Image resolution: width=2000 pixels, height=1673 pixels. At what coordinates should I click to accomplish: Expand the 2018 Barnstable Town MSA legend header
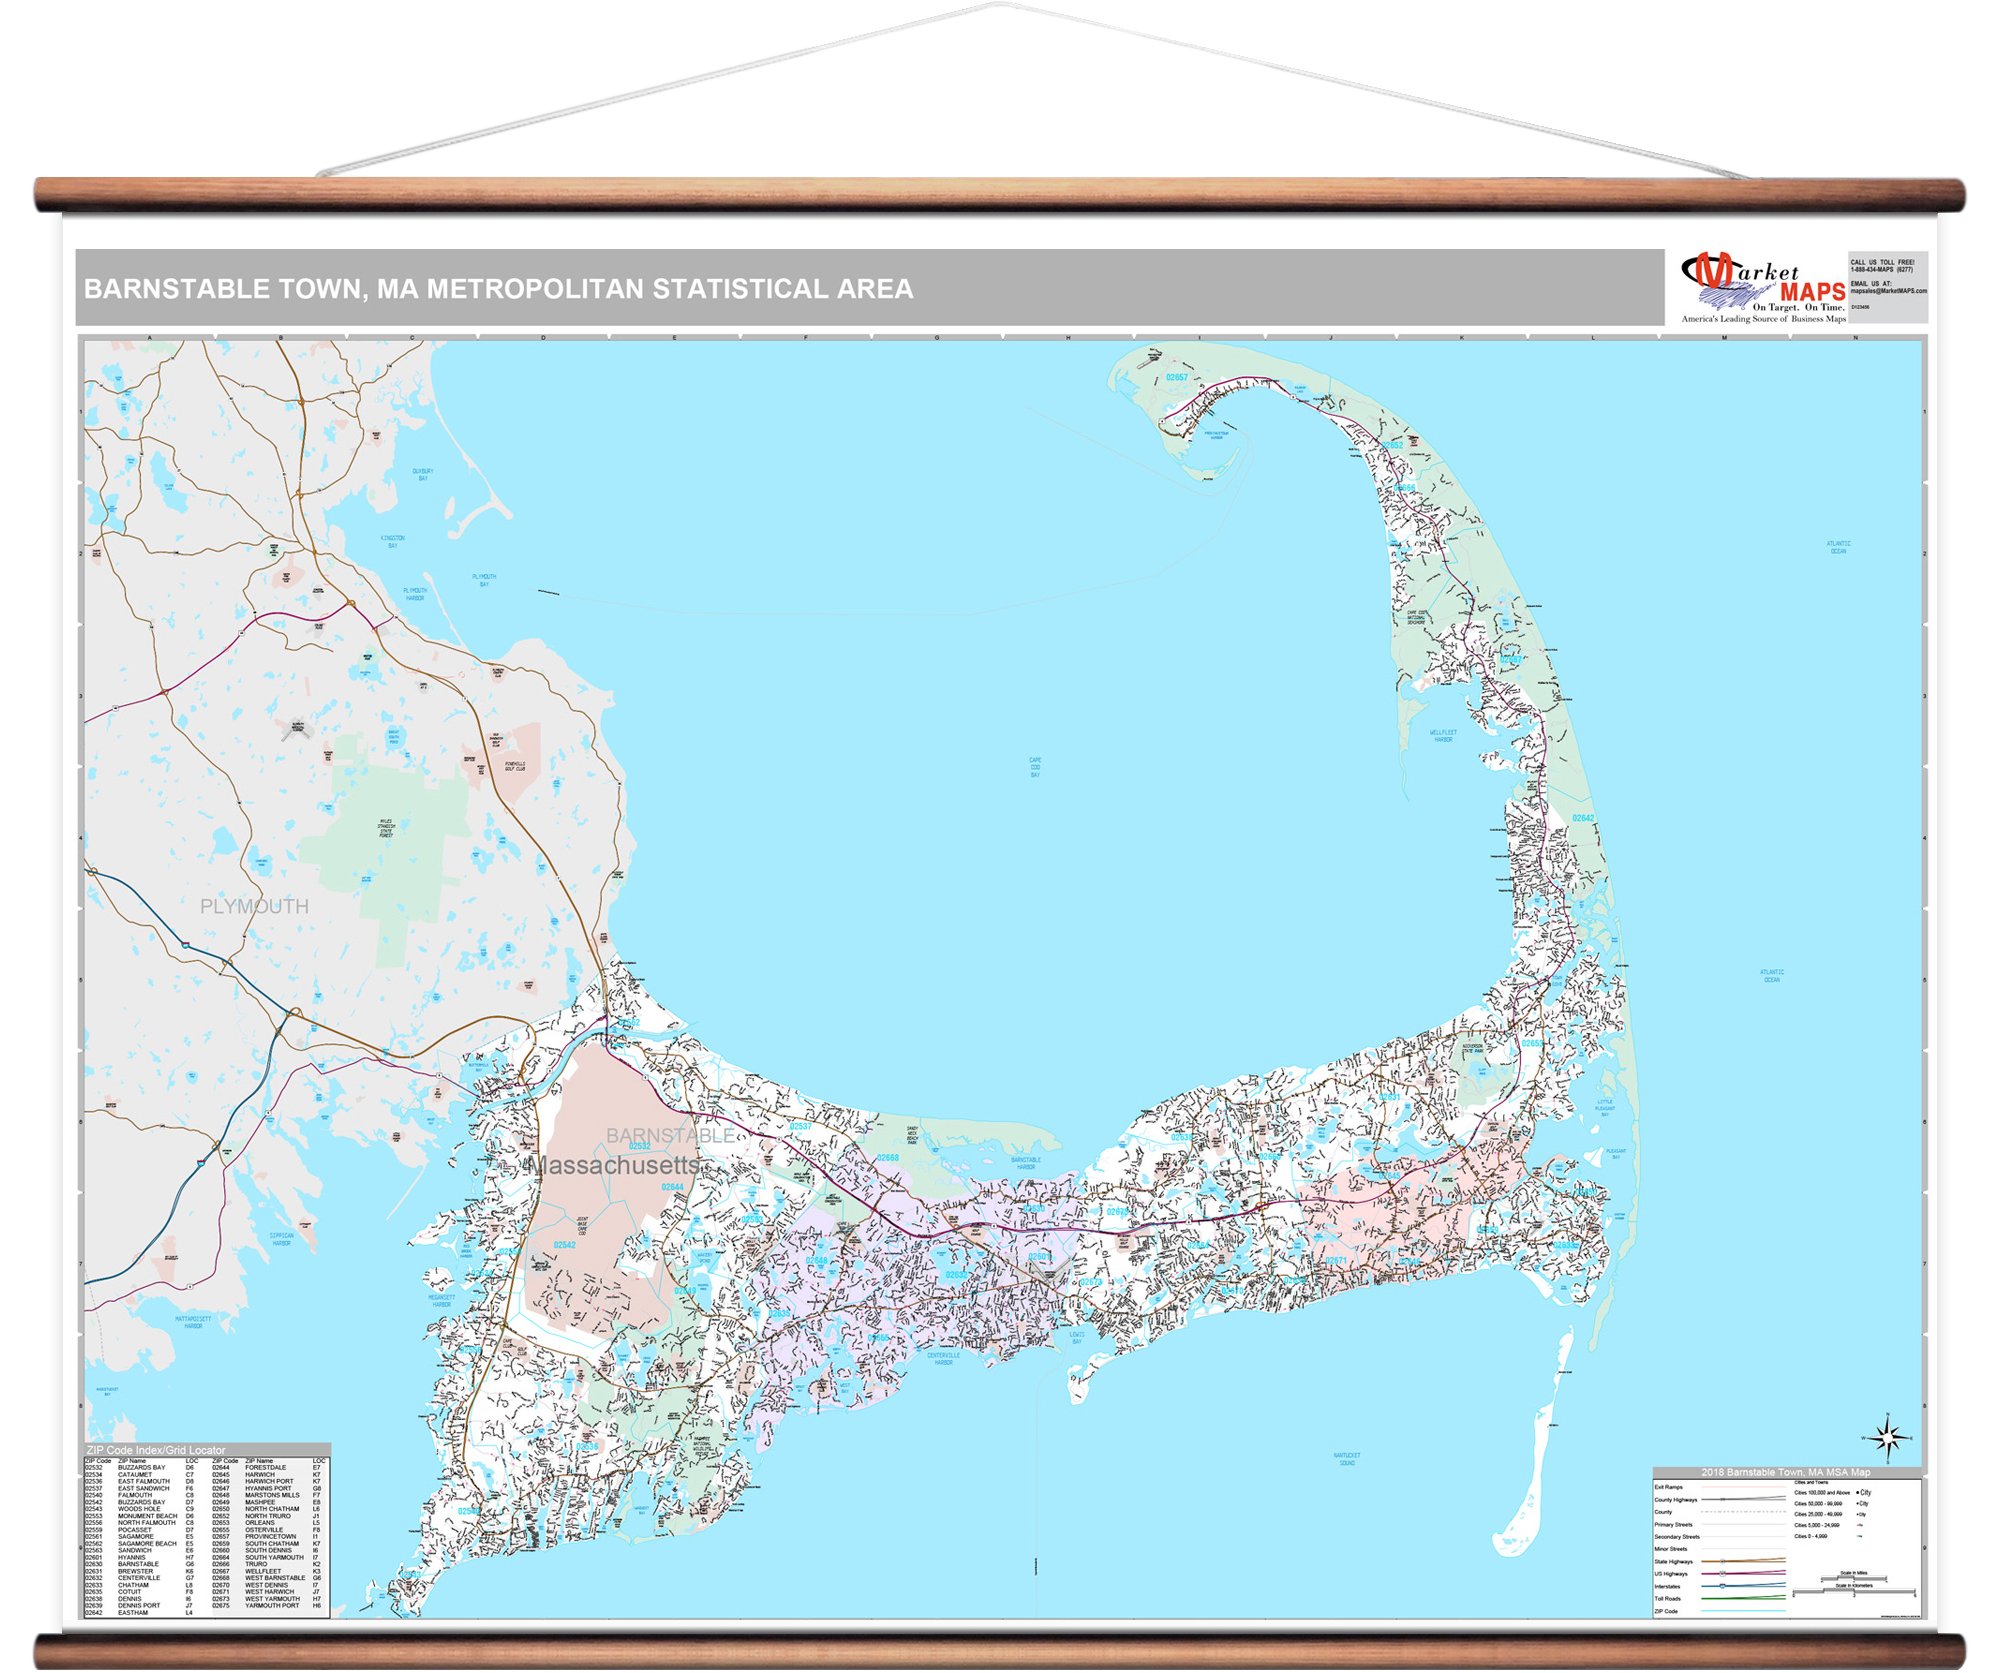point(1785,1473)
